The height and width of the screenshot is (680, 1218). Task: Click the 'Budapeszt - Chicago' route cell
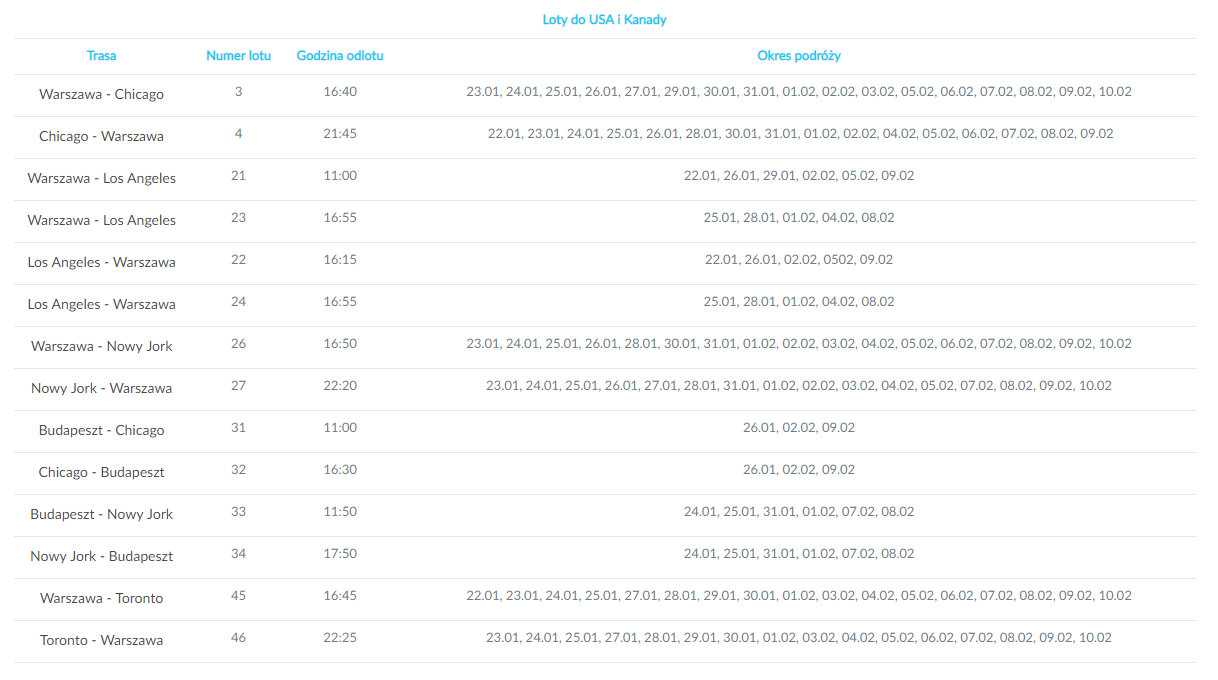click(x=101, y=430)
